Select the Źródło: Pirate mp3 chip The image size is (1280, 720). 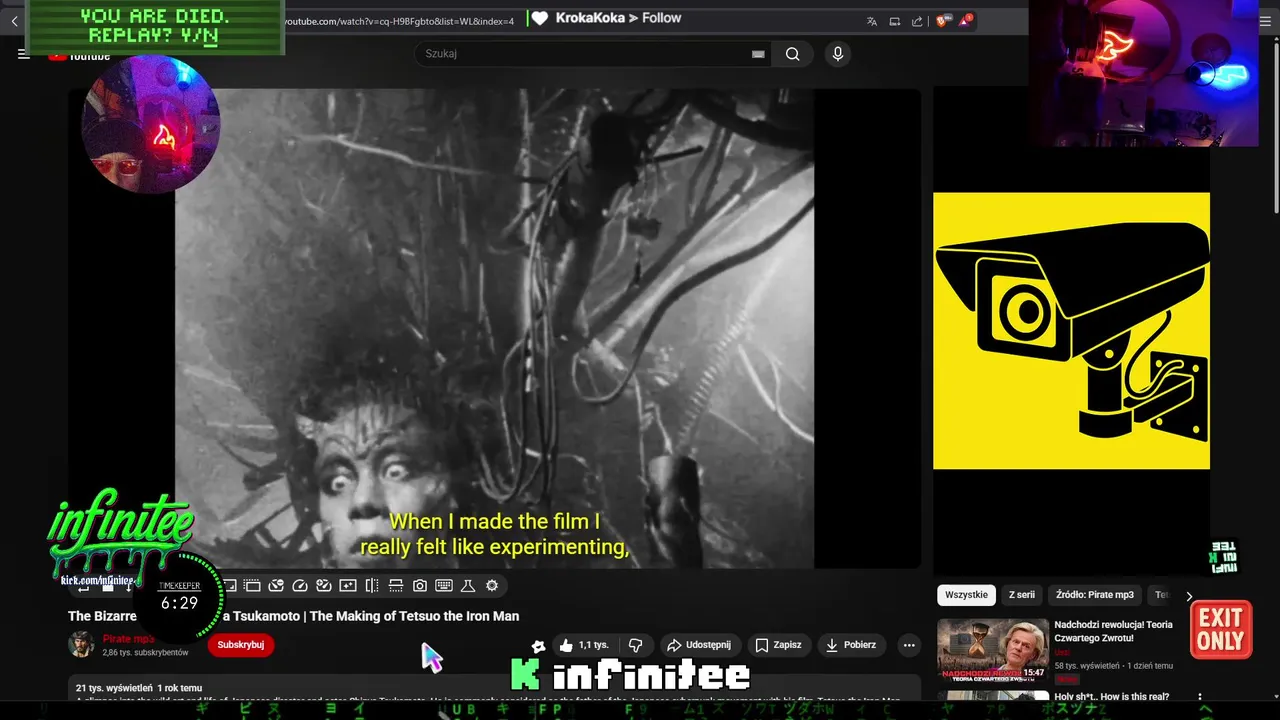pos(1095,595)
